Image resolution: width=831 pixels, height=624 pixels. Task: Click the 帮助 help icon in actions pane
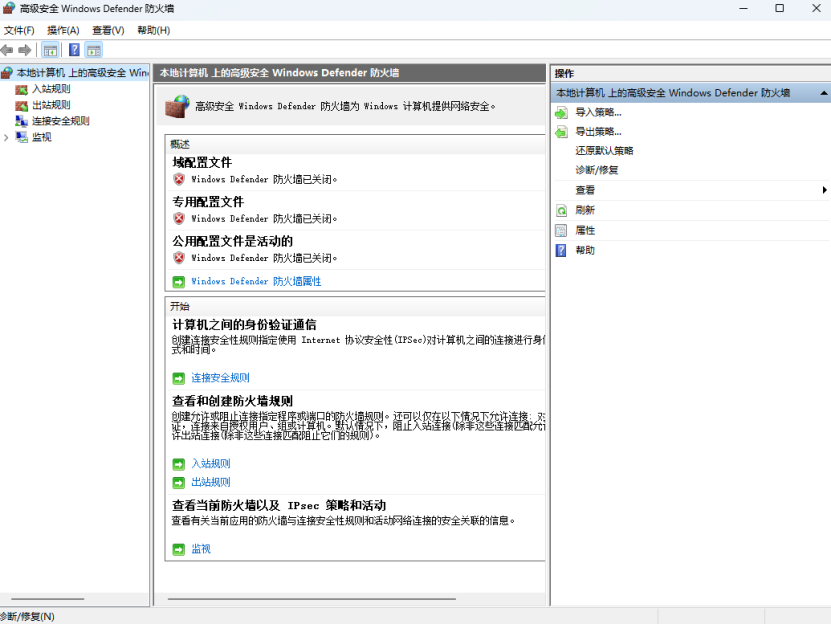coord(561,250)
